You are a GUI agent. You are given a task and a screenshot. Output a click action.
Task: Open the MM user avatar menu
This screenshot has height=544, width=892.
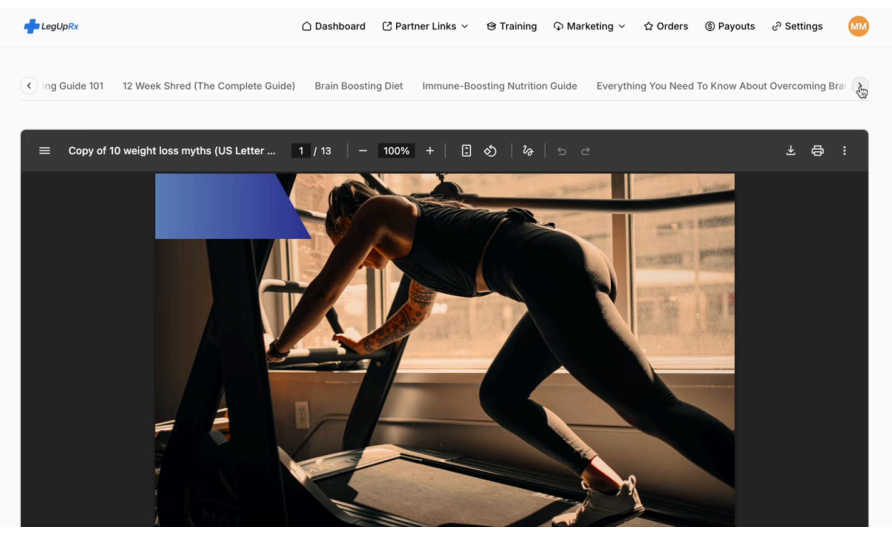point(858,26)
